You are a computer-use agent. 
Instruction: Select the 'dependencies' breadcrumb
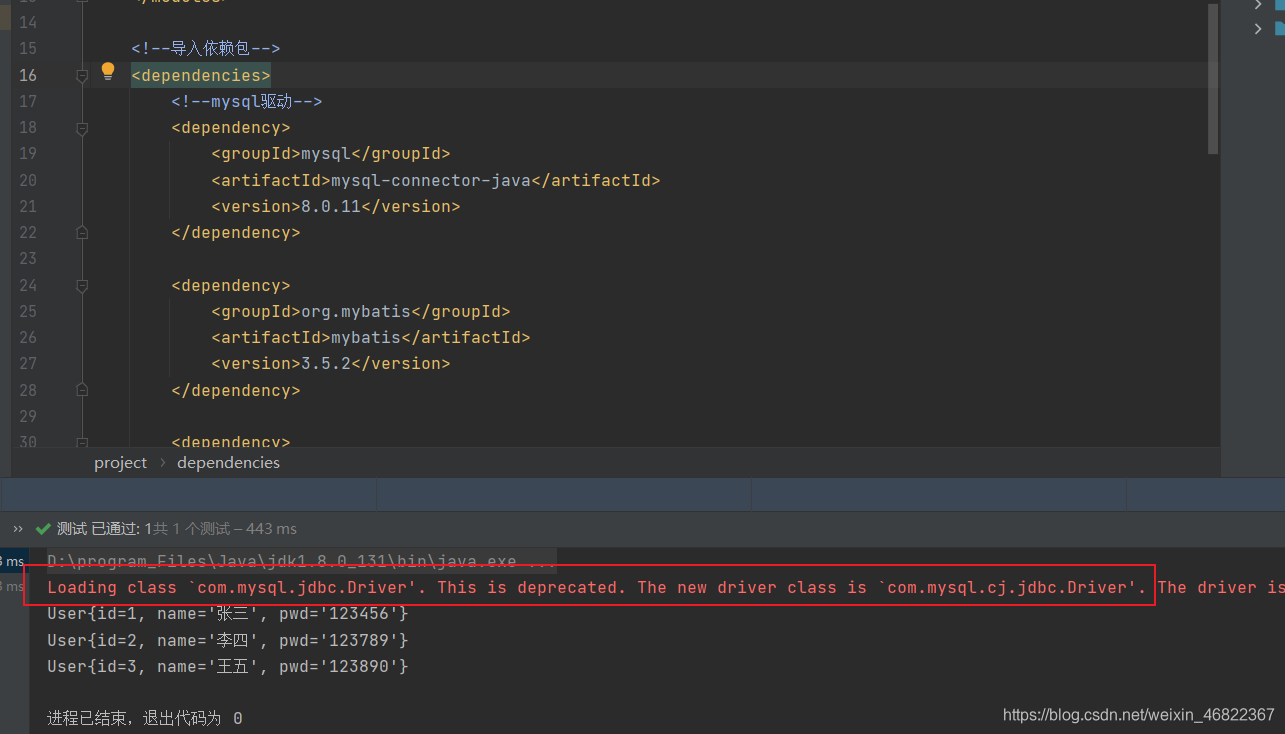[228, 463]
